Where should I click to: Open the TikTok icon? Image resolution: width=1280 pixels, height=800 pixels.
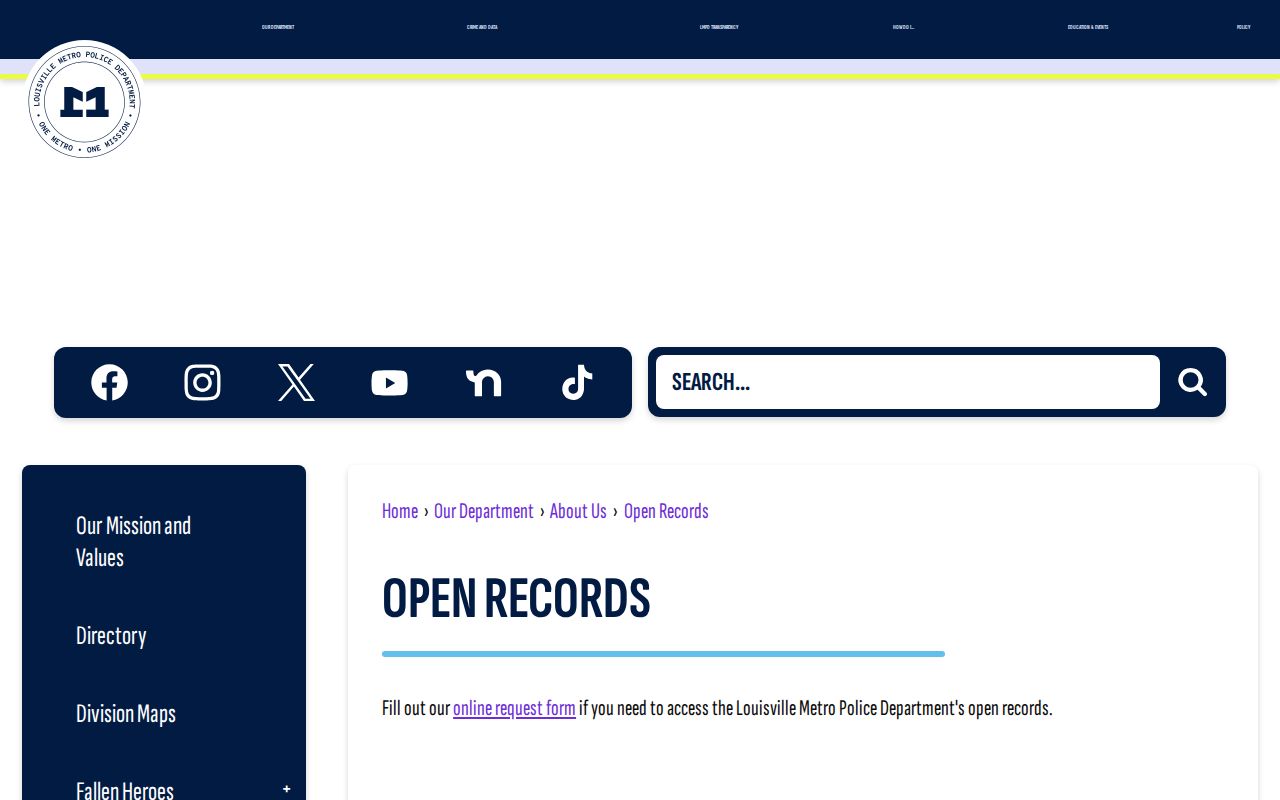[577, 382]
